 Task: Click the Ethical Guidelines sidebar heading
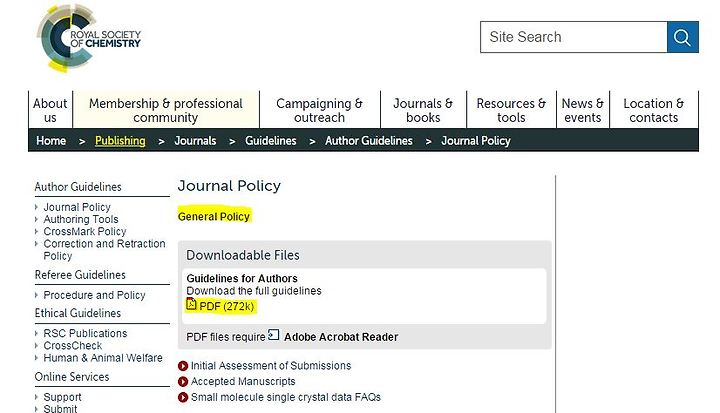[x=78, y=313]
